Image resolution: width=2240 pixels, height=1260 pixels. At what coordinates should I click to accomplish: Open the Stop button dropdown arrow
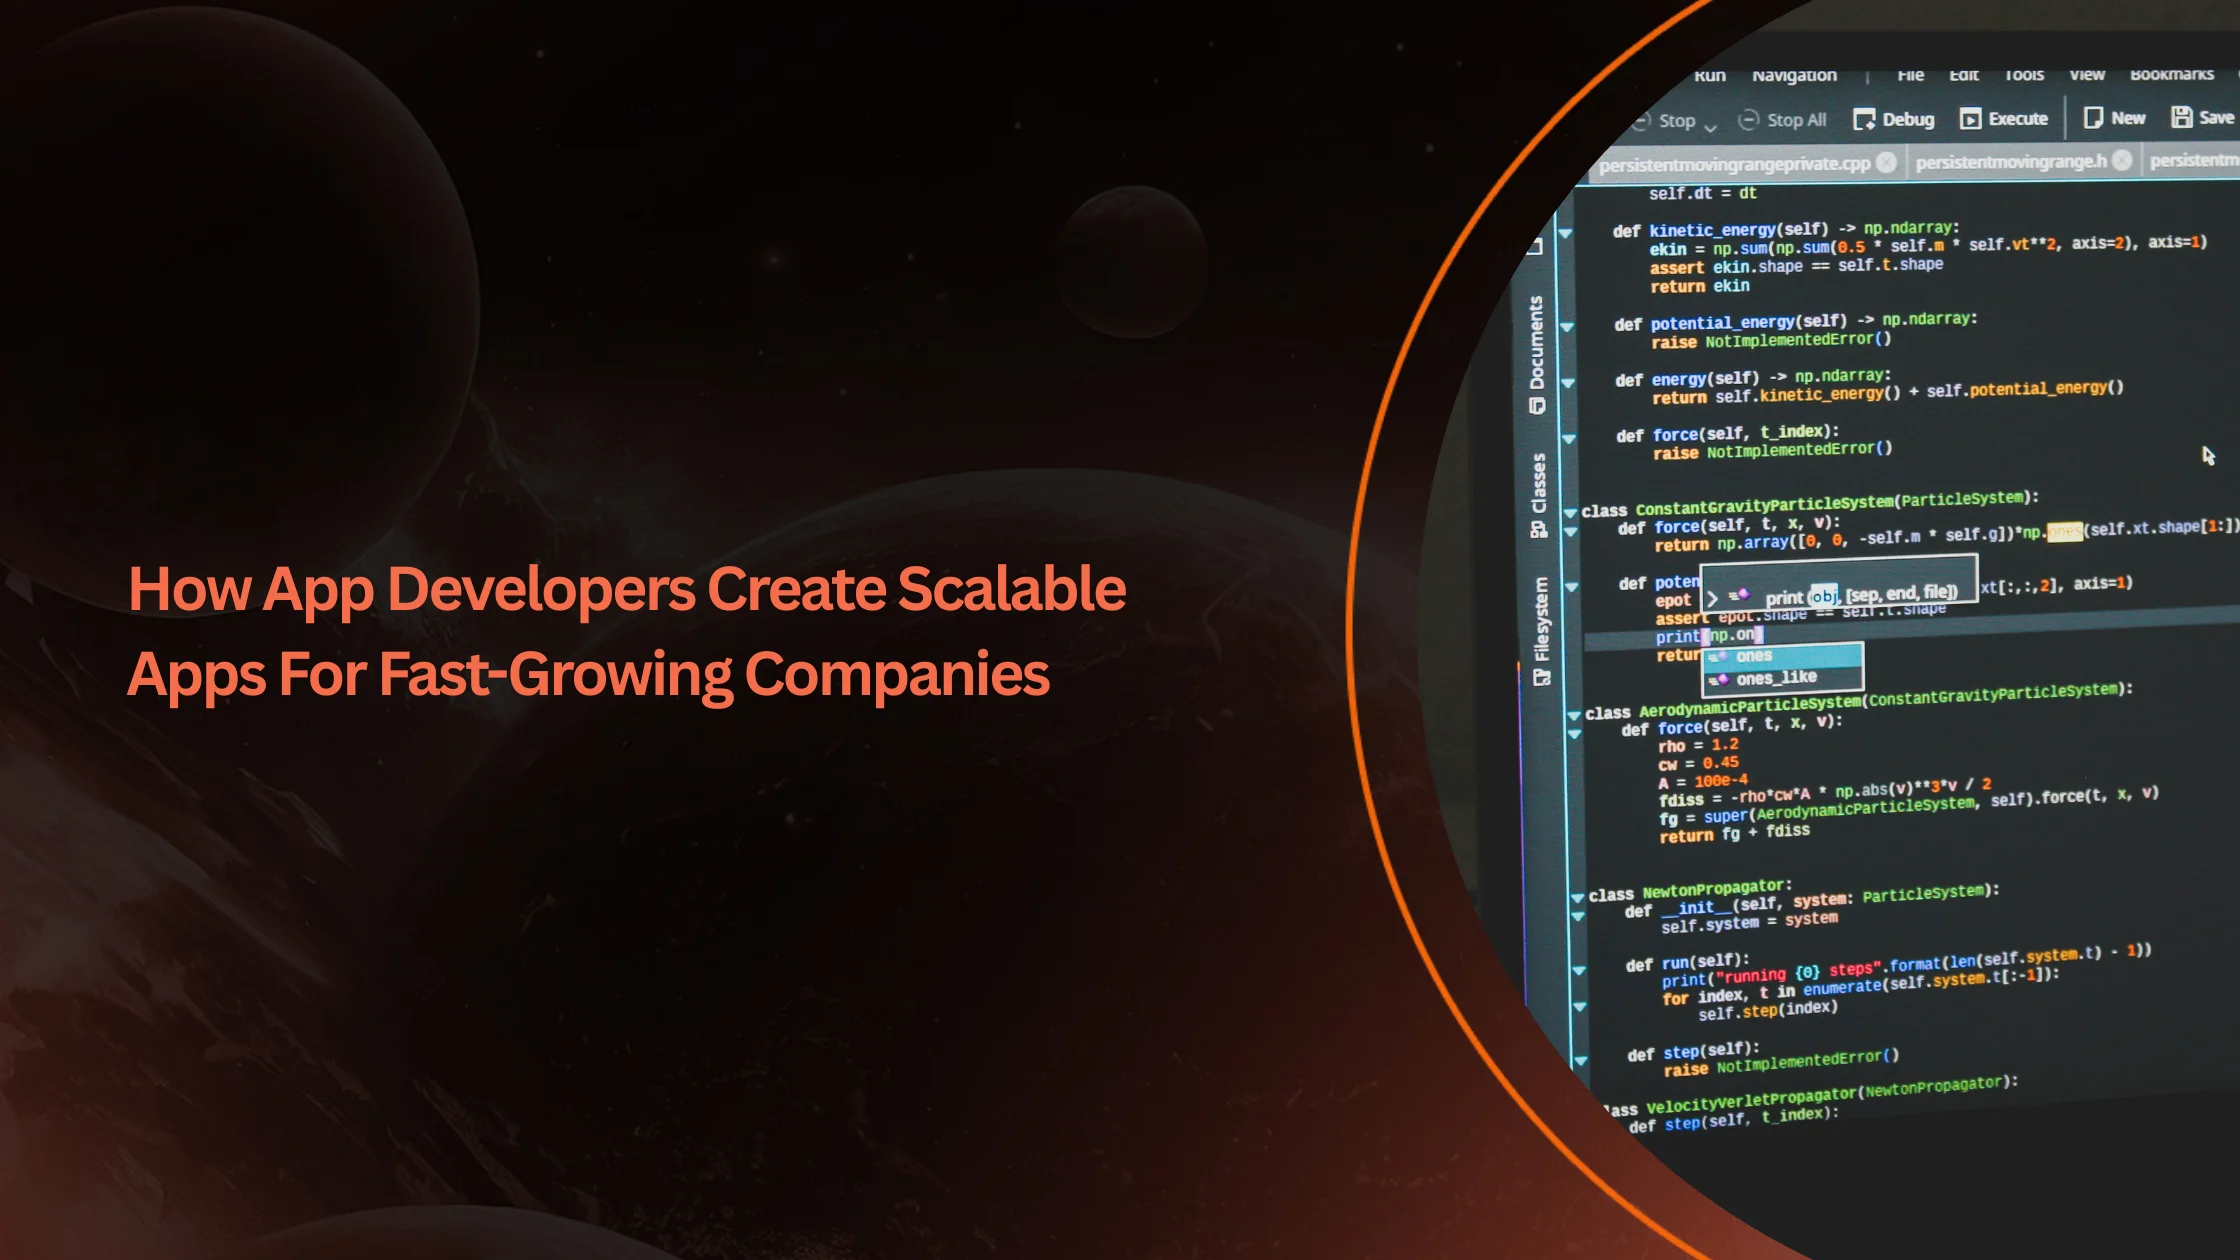1710,127
